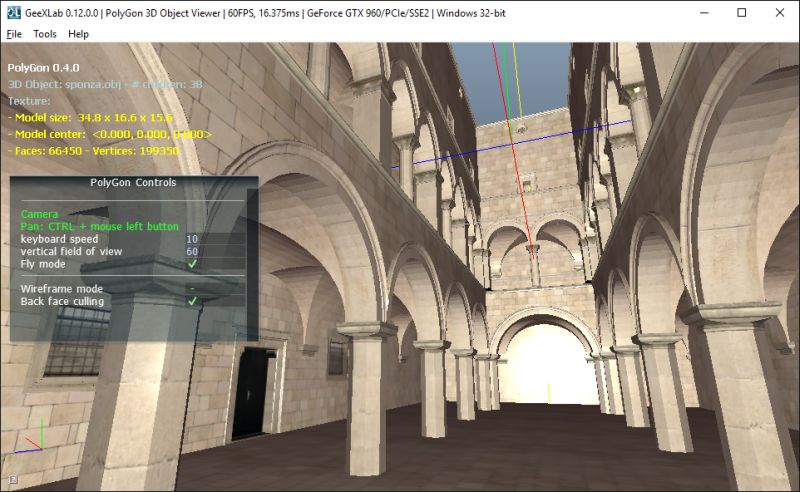800x492 pixels.
Task: Close the GeeXLab window
Action: tap(780, 13)
